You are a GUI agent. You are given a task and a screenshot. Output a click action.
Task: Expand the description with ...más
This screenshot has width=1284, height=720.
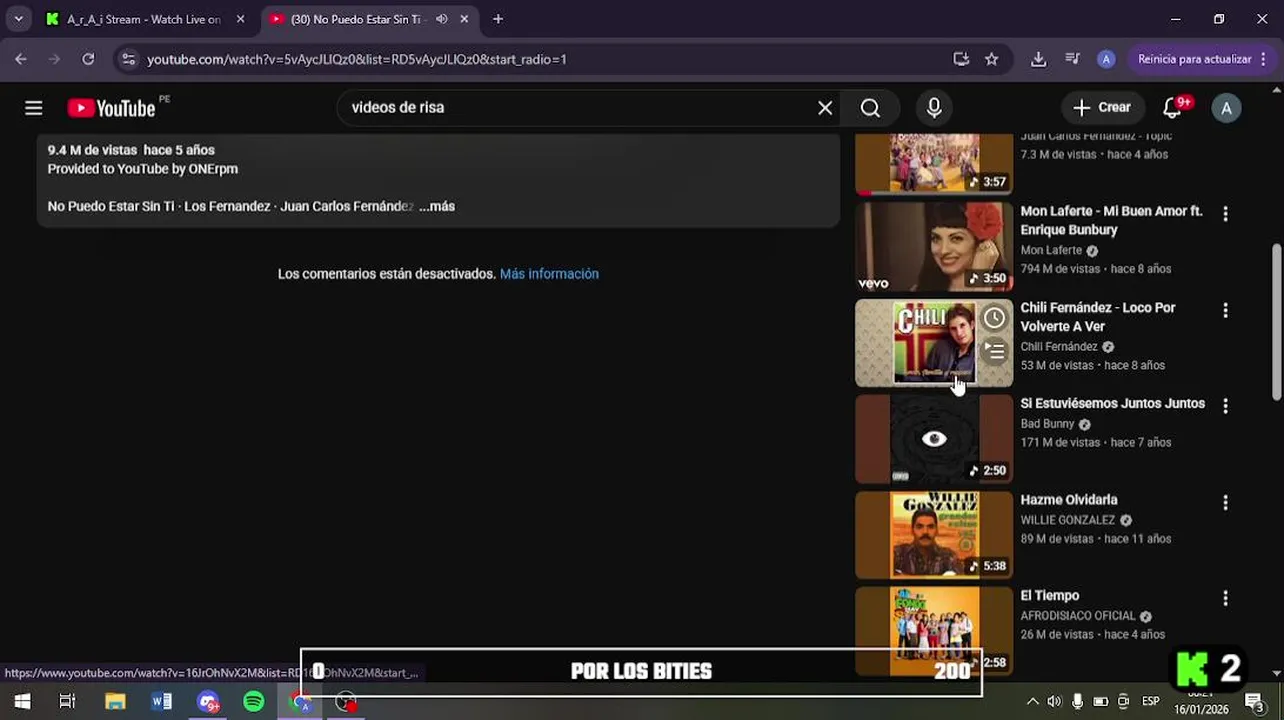[437, 206]
